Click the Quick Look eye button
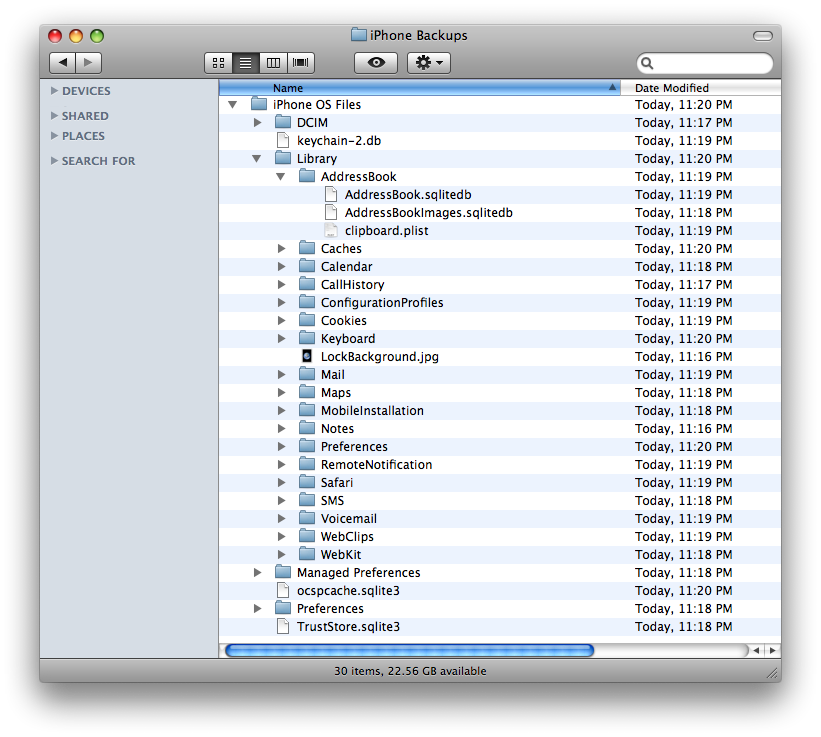This screenshot has width=821, height=737. (x=376, y=63)
